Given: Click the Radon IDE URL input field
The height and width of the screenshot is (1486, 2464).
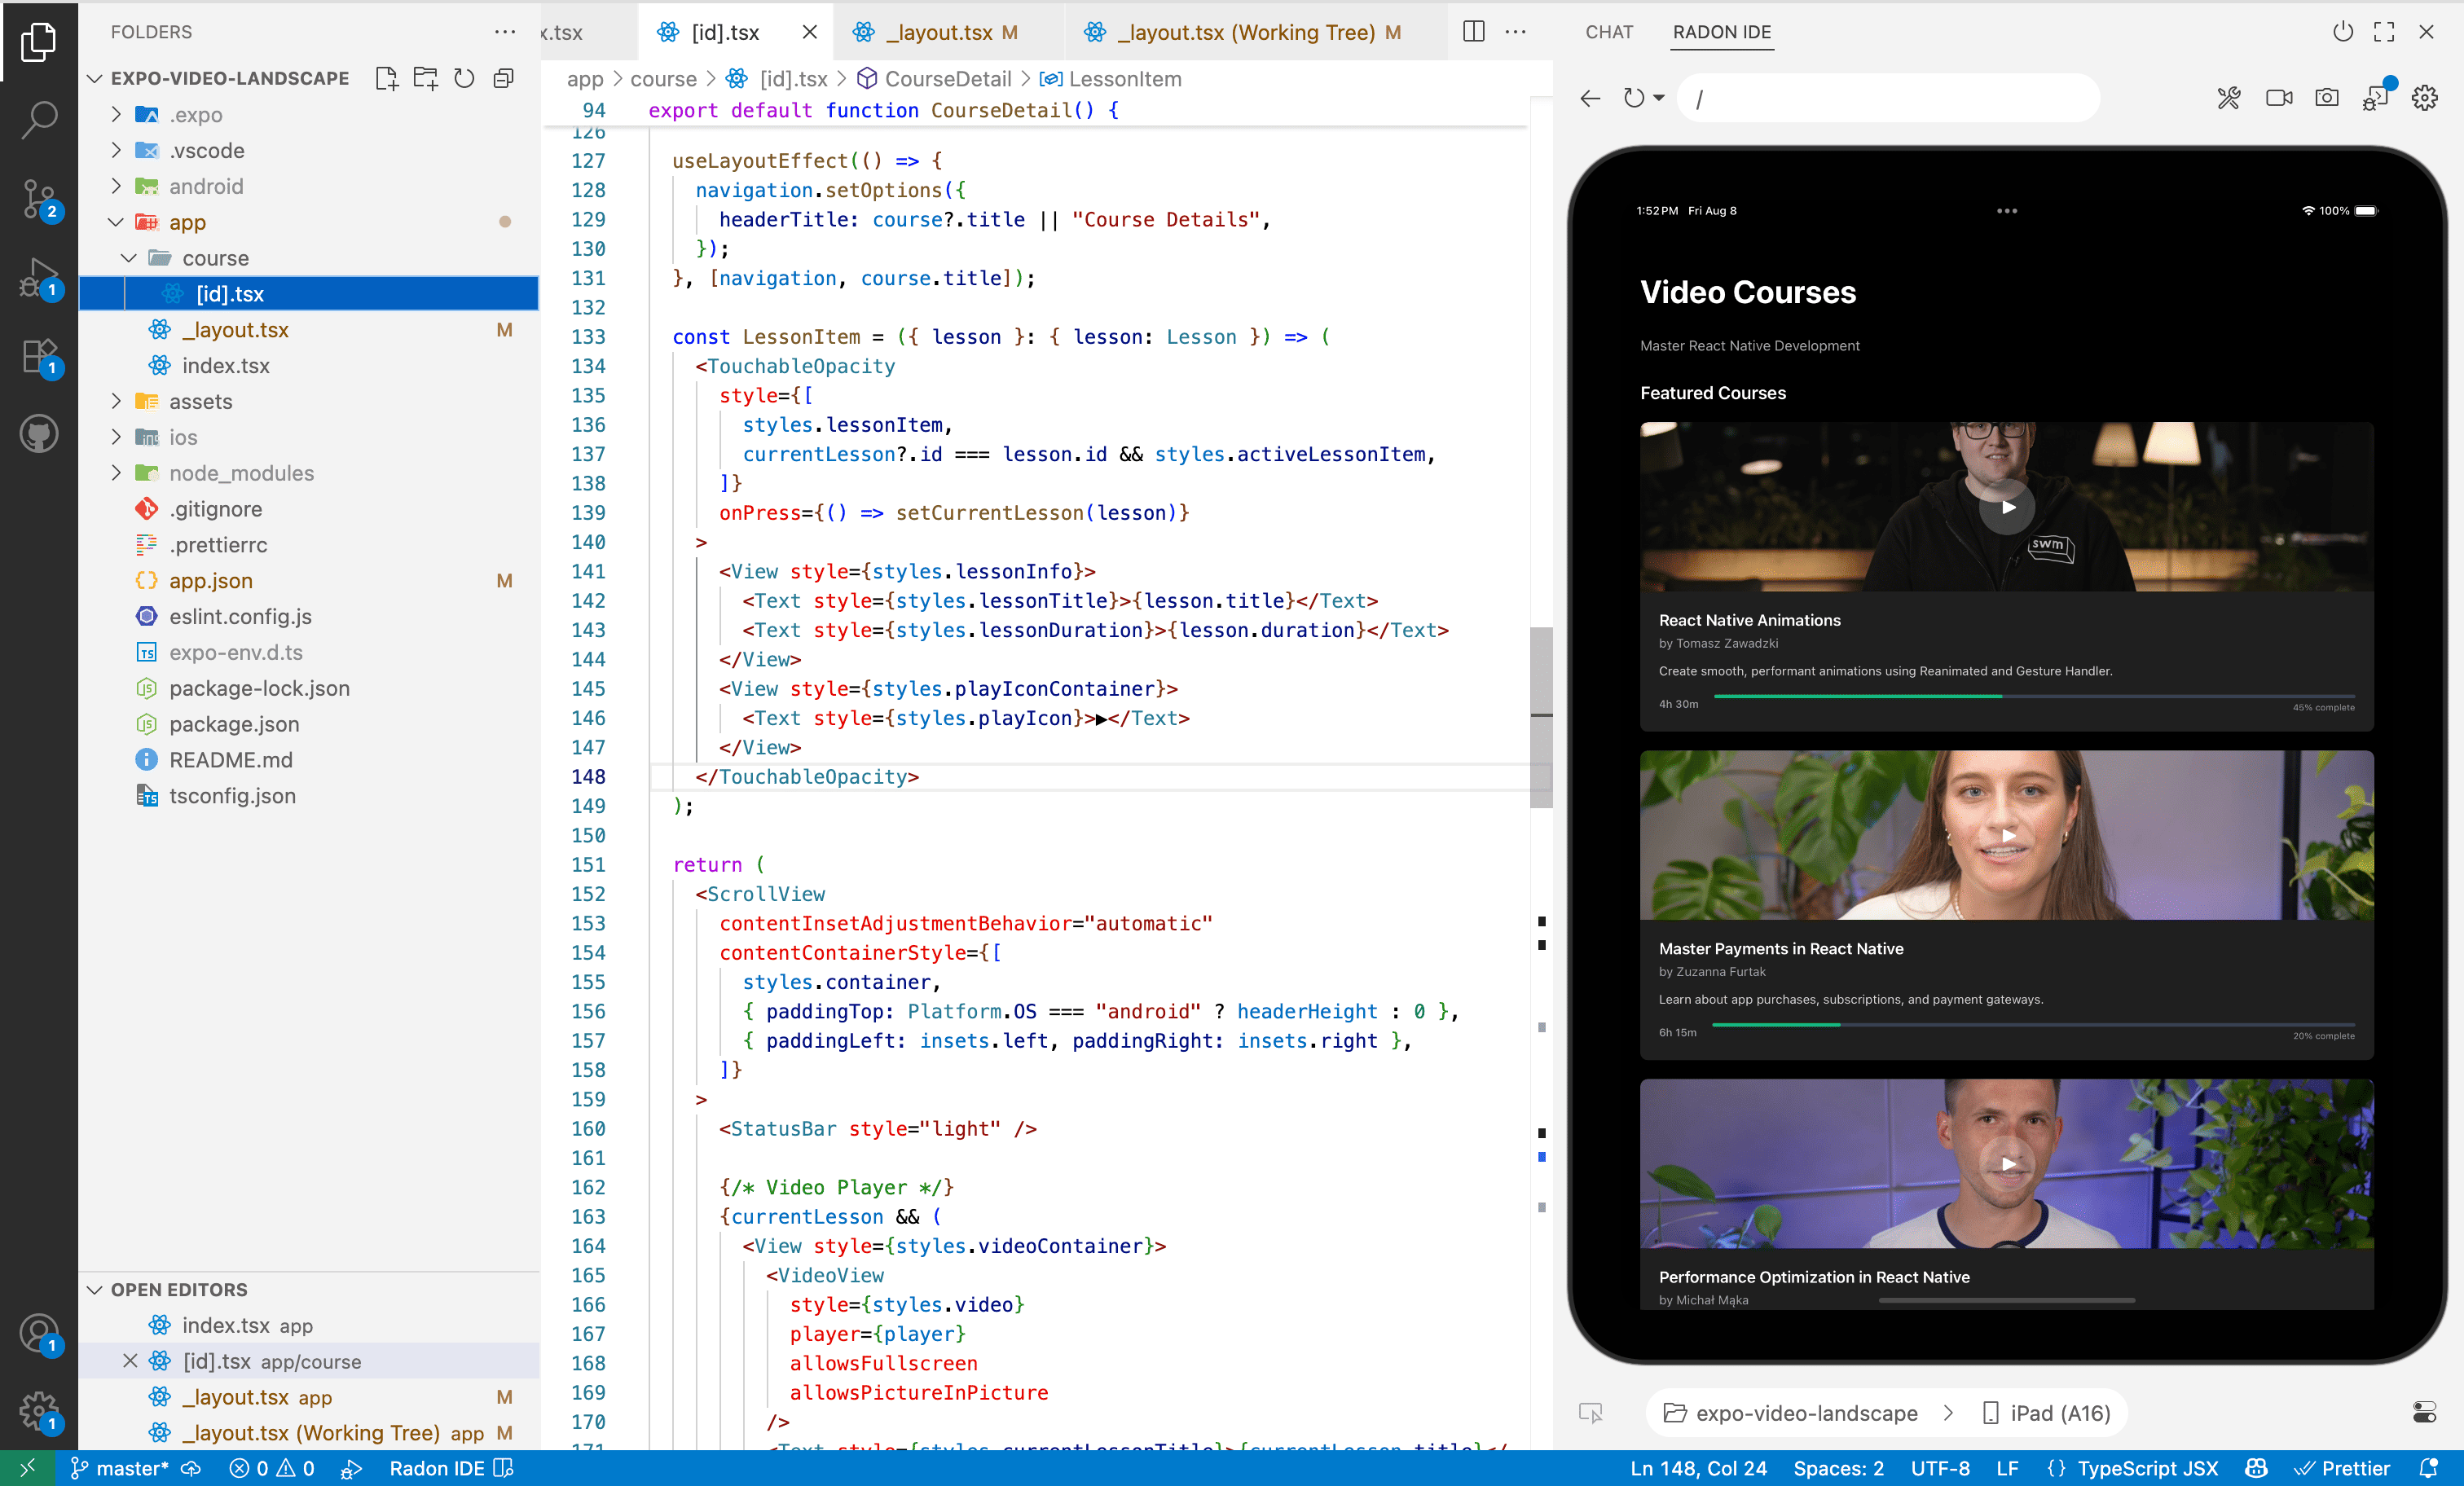Looking at the screenshot, I should click(1888, 98).
